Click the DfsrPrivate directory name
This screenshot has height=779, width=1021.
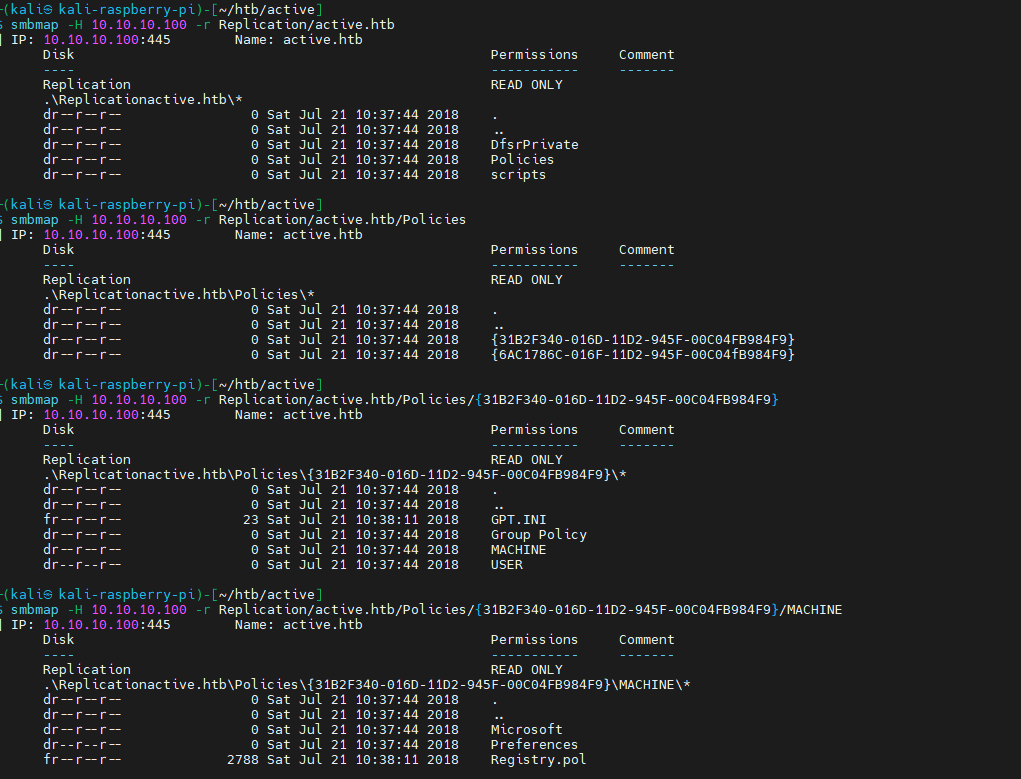(534, 145)
